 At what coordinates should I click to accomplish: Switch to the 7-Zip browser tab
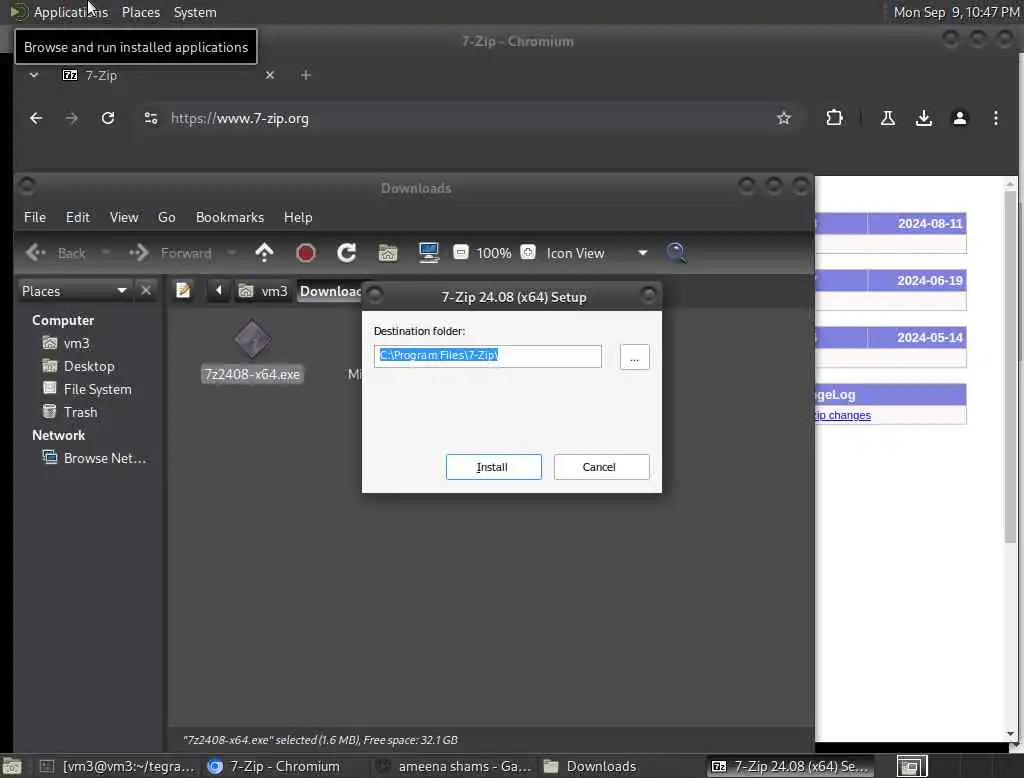click(101, 75)
